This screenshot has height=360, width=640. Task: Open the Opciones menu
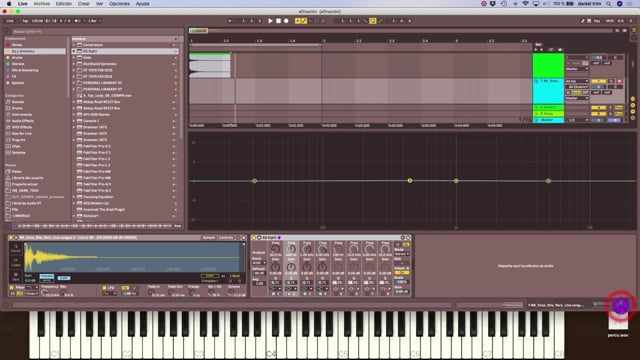point(119,4)
